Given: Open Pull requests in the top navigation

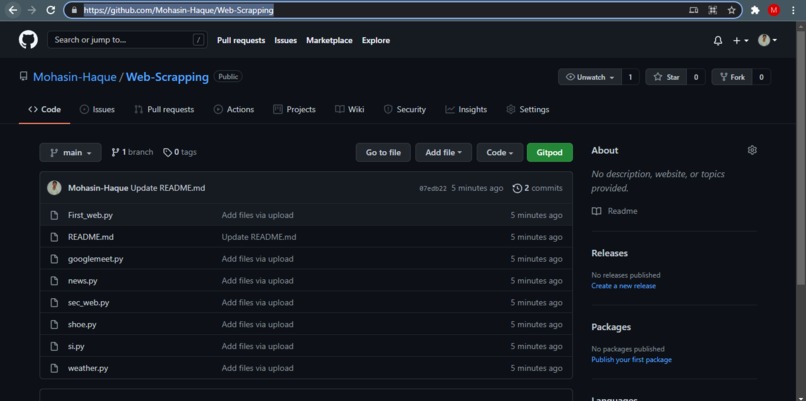Looking at the screenshot, I should click(241, 40).
